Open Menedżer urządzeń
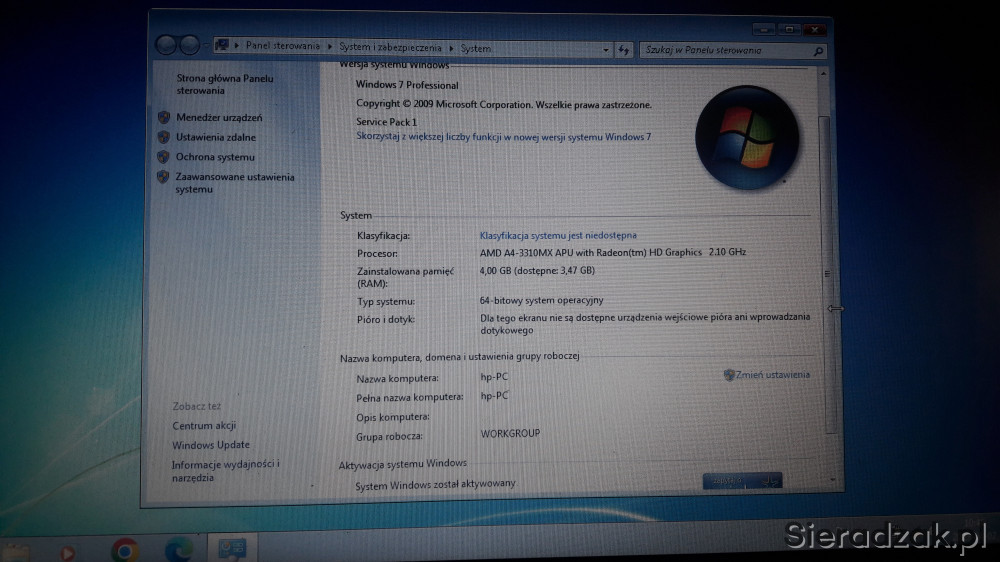The image size is (1000, 562). tap(219, 117)
